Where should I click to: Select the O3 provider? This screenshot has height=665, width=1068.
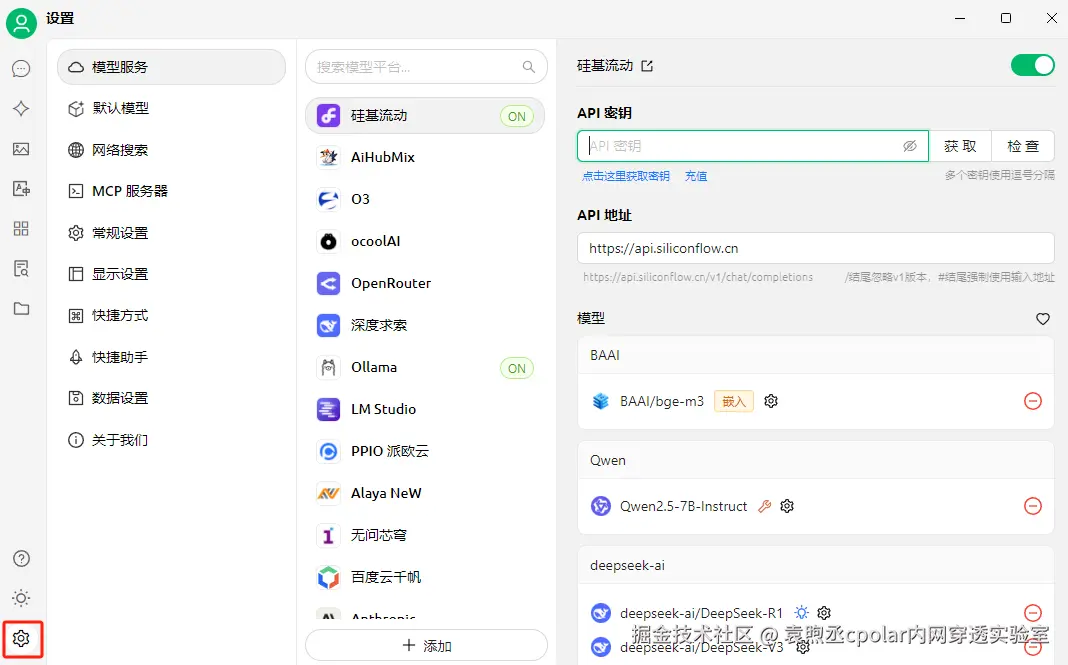(x=425, y=200)
